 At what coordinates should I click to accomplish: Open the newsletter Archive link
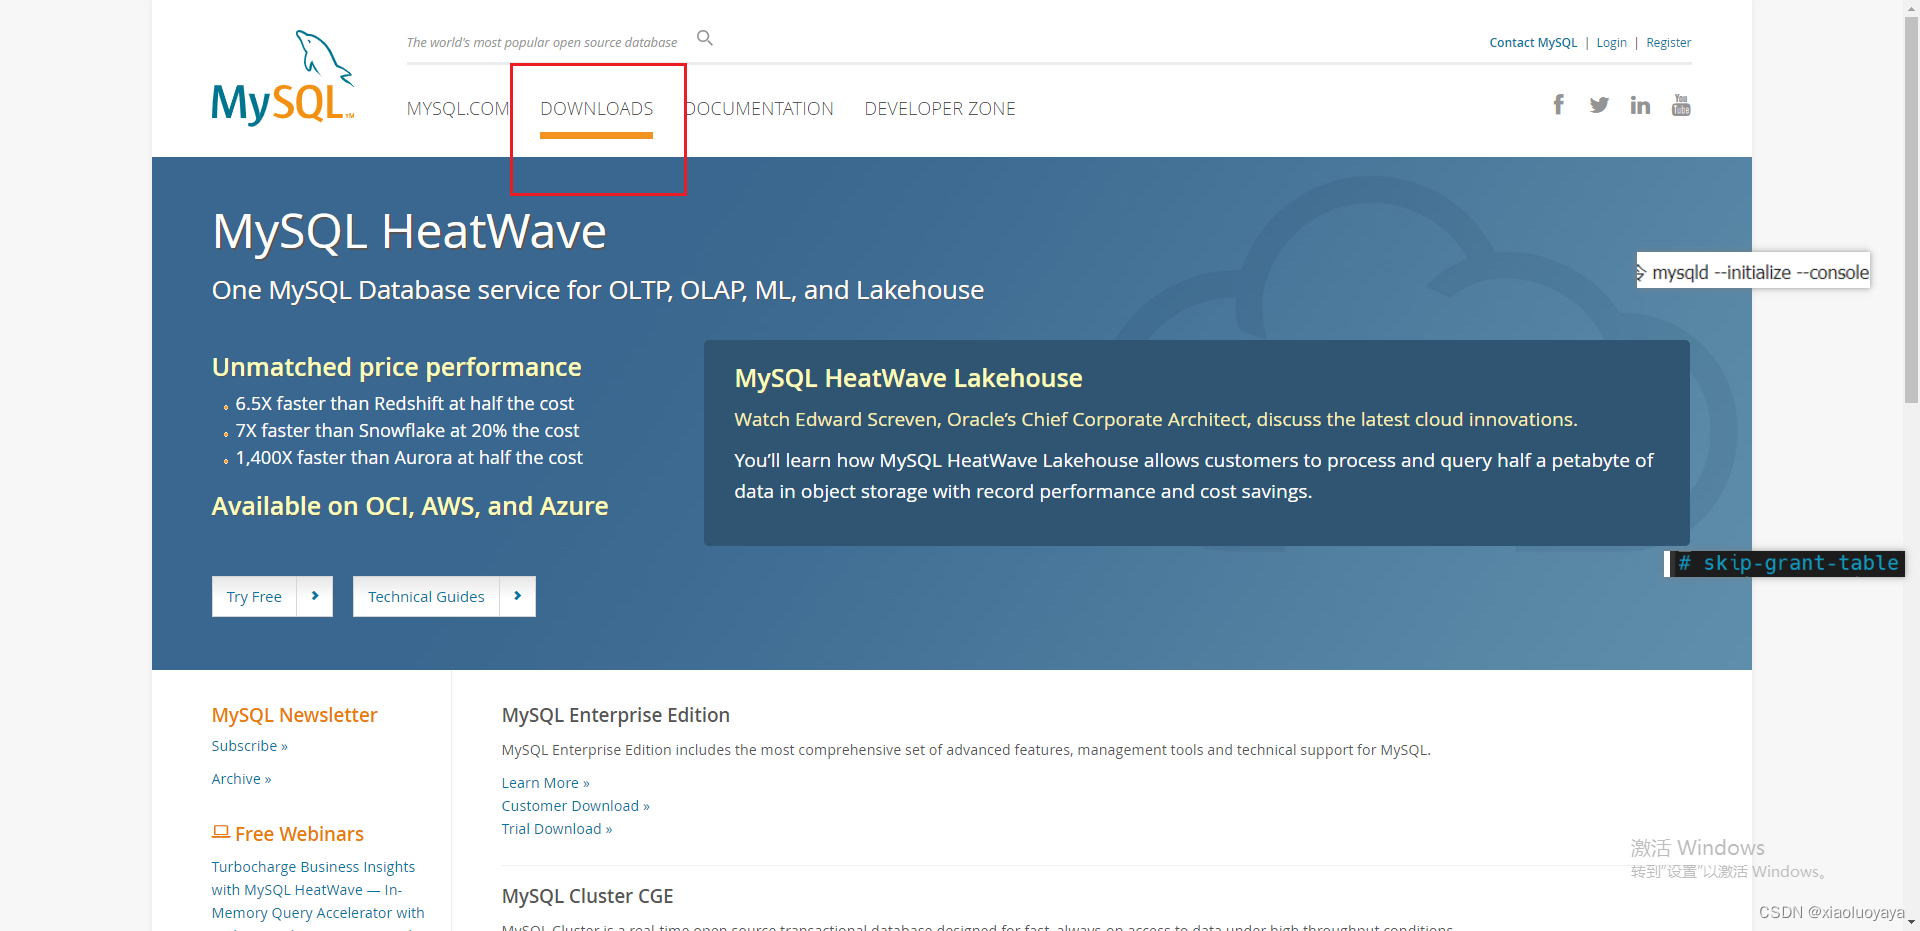tap(241, 779)
